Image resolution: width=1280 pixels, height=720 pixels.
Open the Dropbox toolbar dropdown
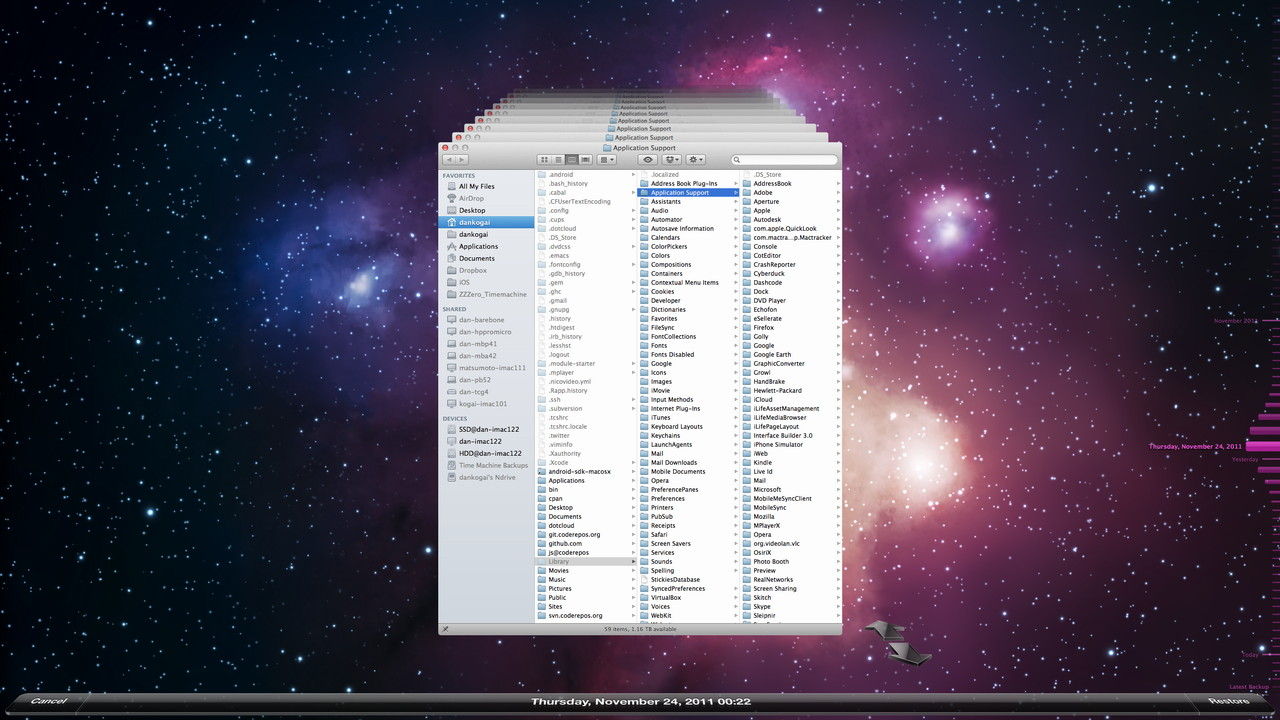[672, 160]
